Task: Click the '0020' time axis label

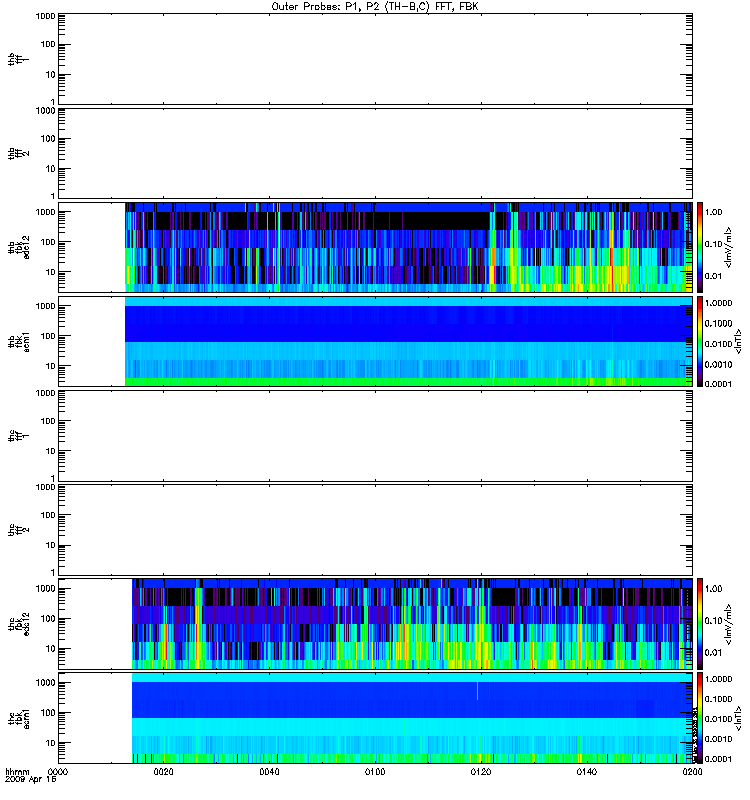Action: pos(163,772)
